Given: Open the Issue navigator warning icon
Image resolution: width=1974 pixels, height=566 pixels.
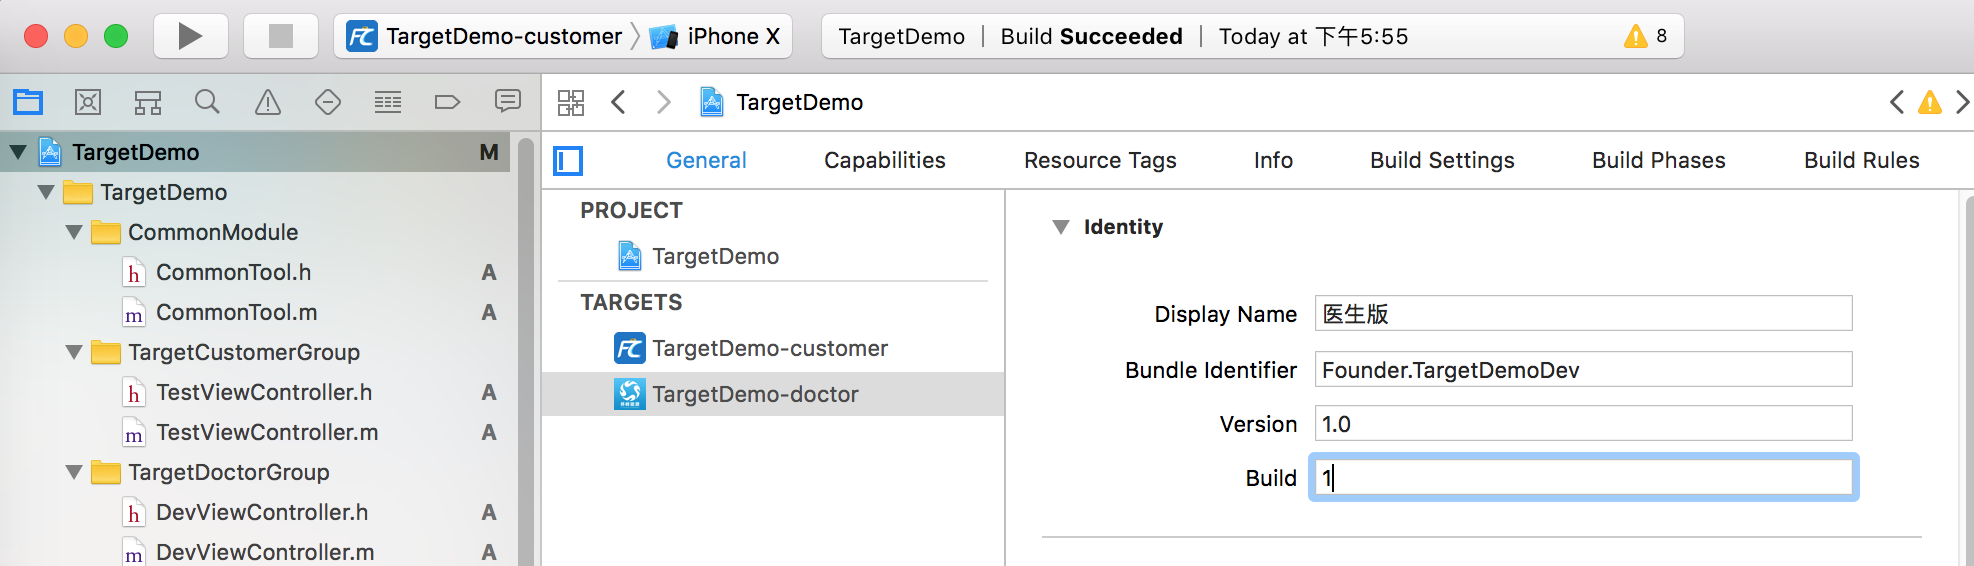Looking at the screenshot, I should pos(268,101).
